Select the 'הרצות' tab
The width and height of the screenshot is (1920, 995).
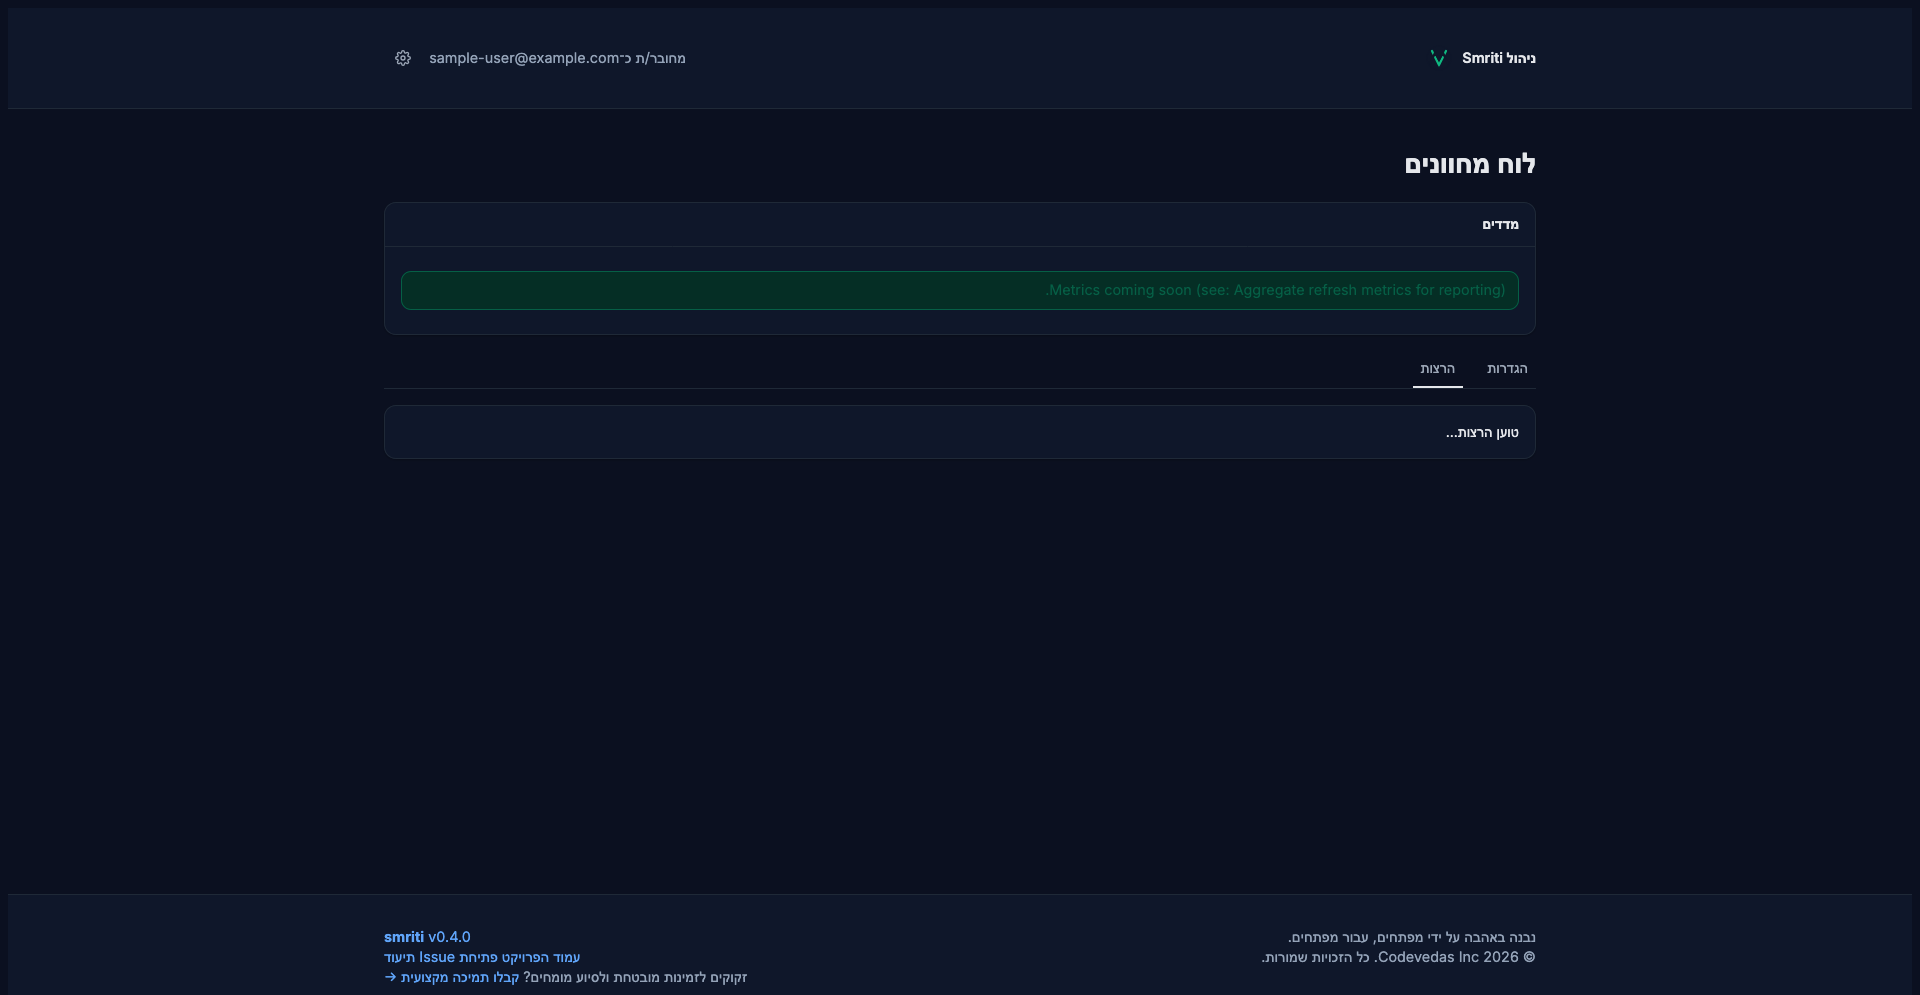pos(1437,369)
